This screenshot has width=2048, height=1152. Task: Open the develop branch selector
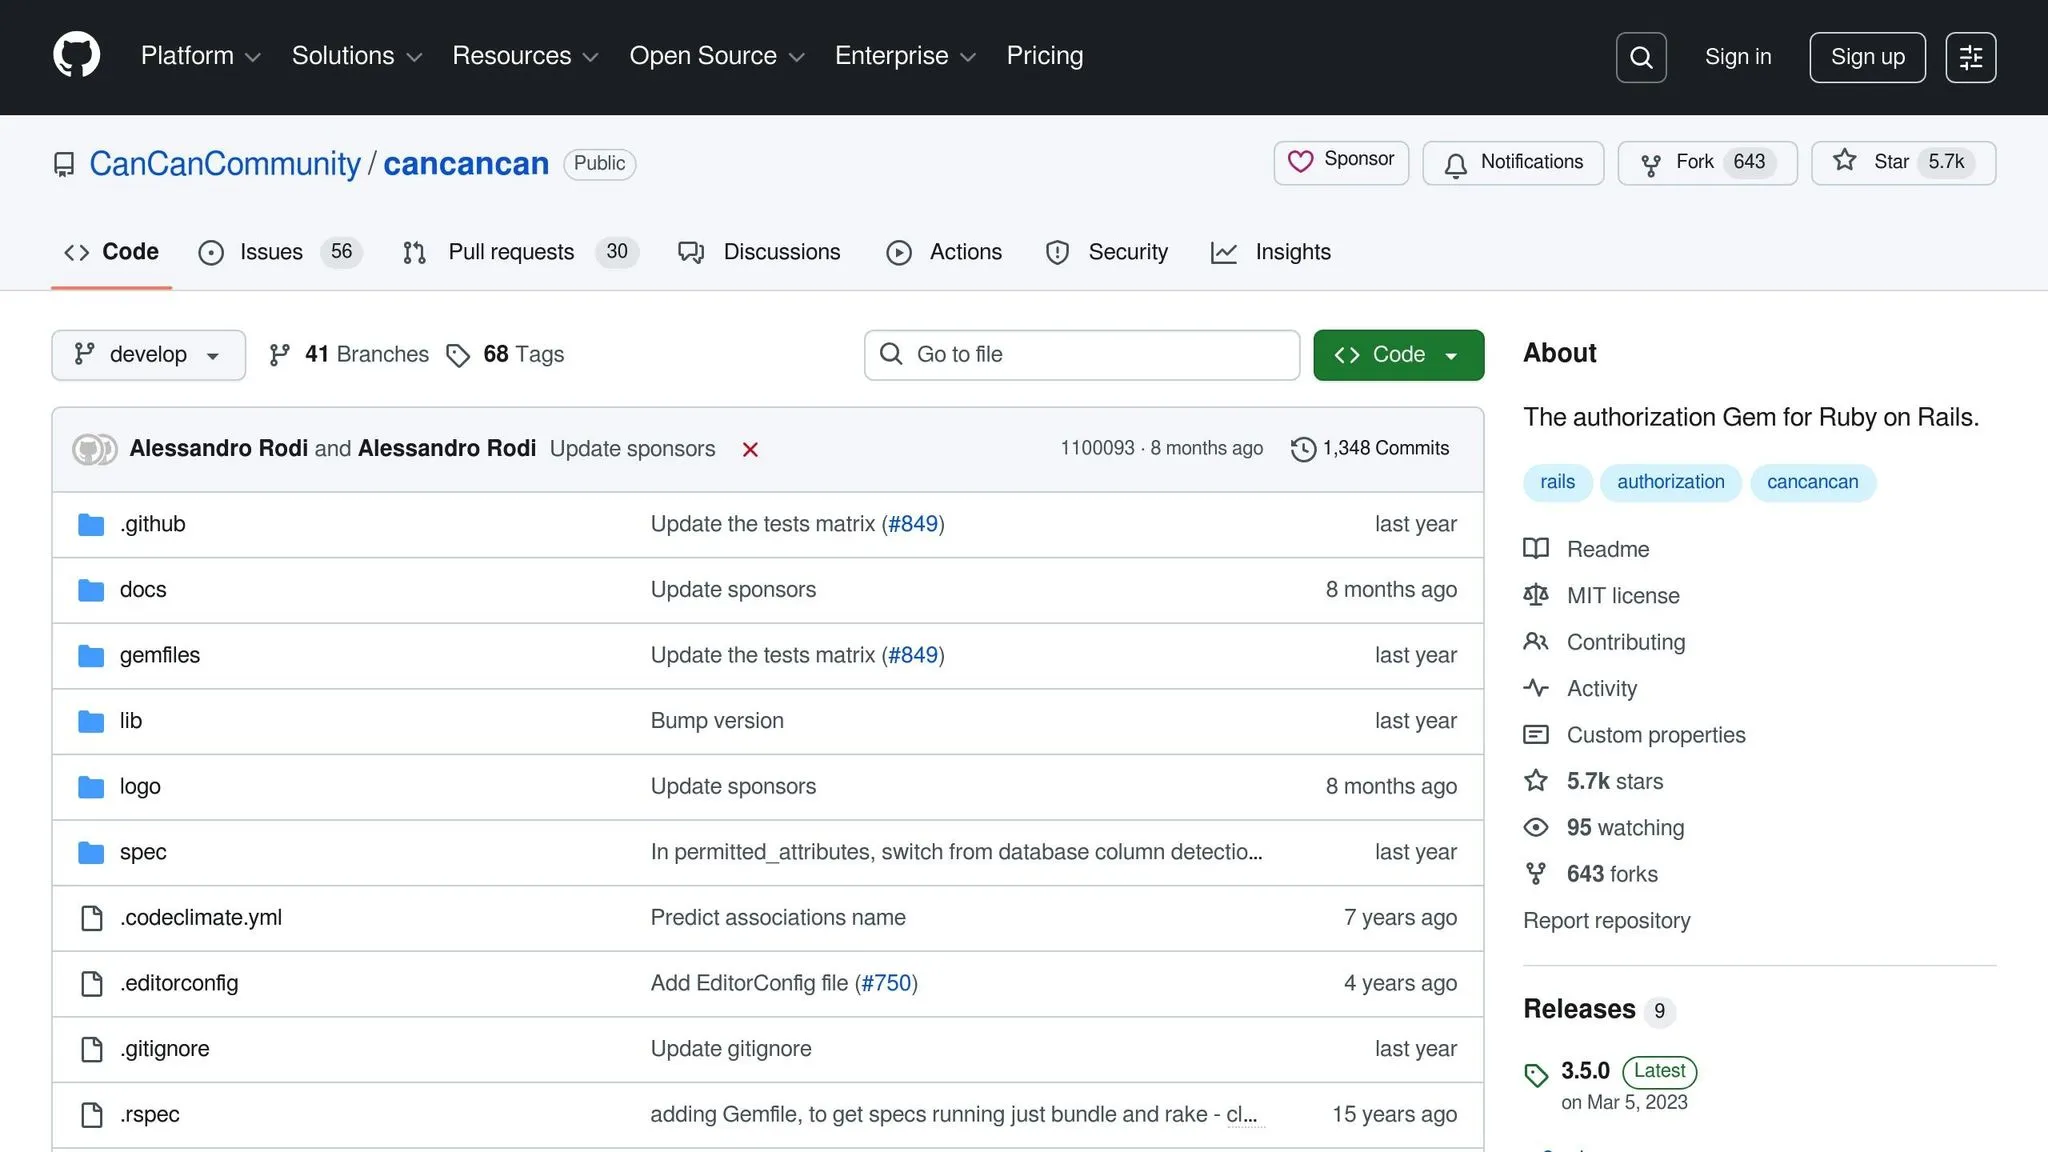coord(148,355)
